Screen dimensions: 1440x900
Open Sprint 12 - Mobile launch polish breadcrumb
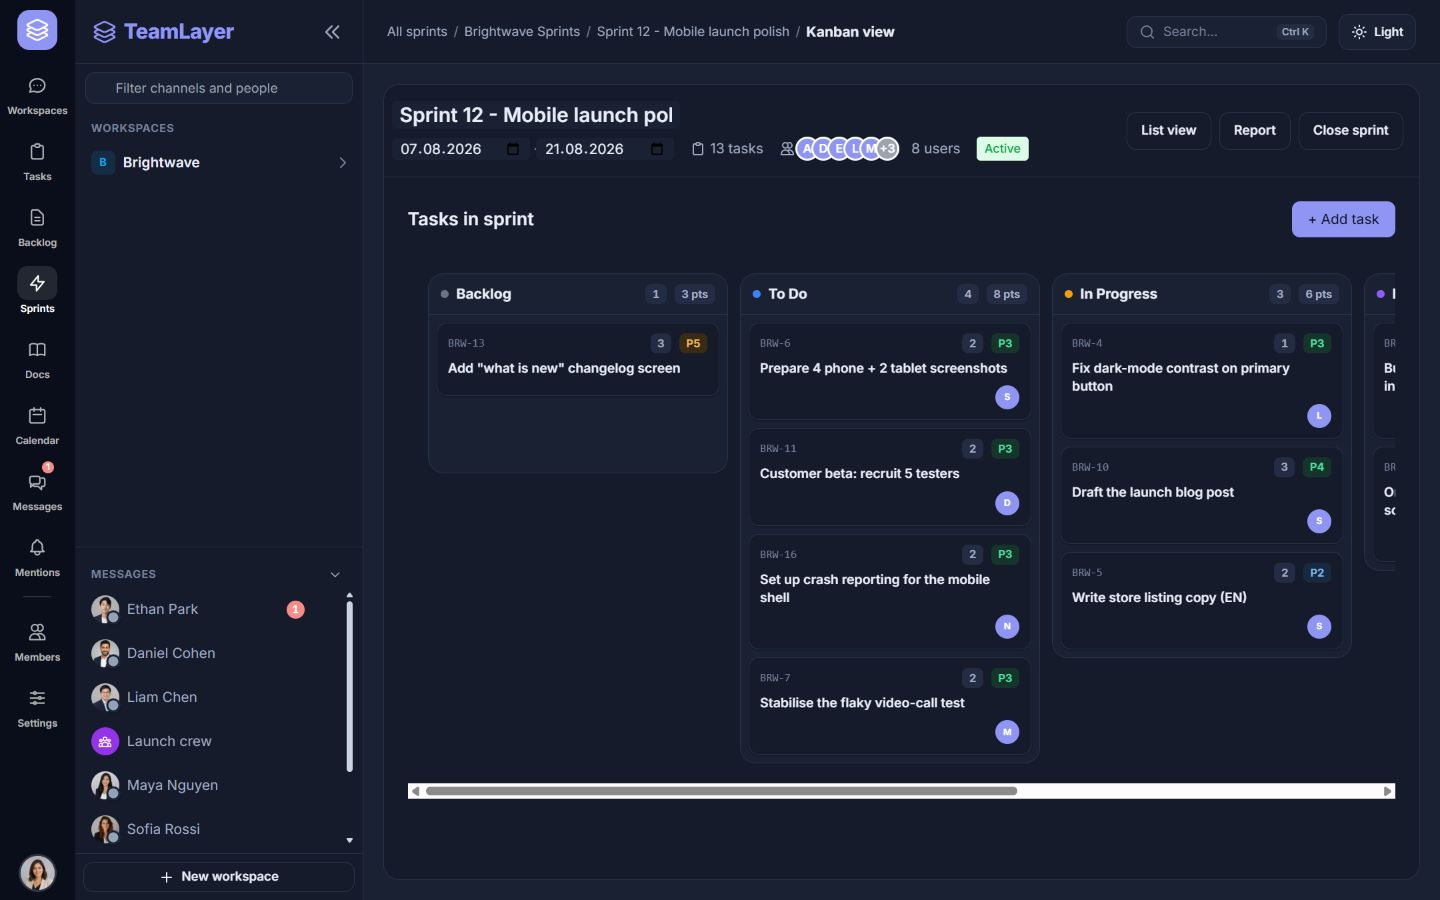pyautogui.click(x=693, y=32)
